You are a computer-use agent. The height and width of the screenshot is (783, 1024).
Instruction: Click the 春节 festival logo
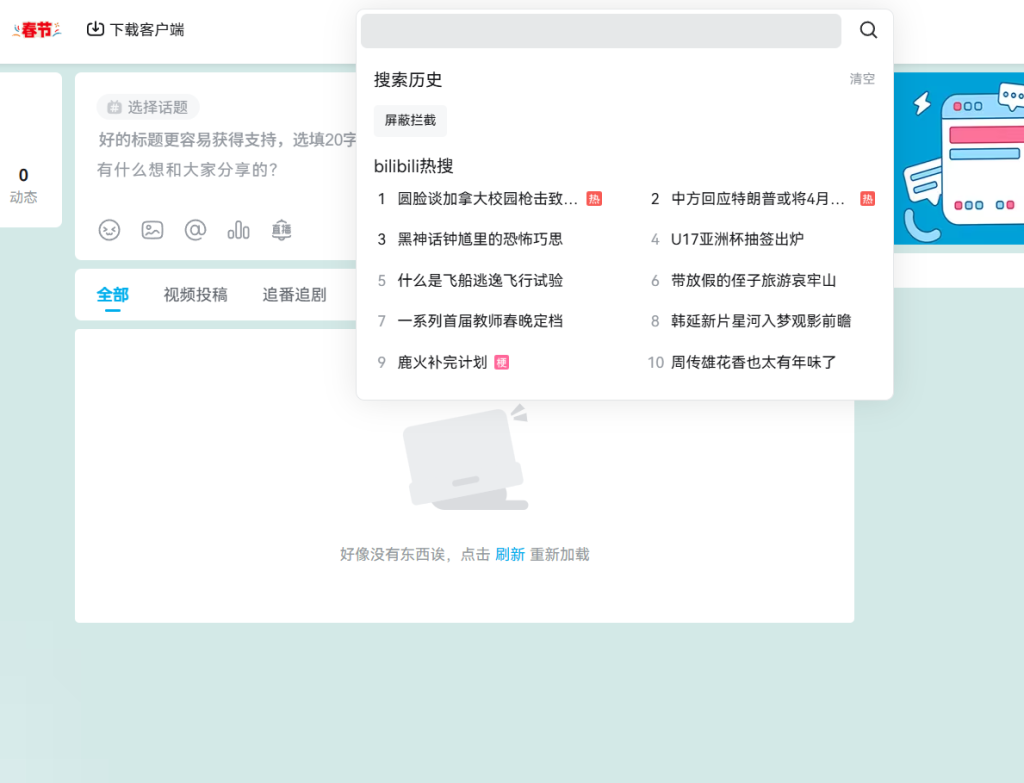(x=37, y=30)
